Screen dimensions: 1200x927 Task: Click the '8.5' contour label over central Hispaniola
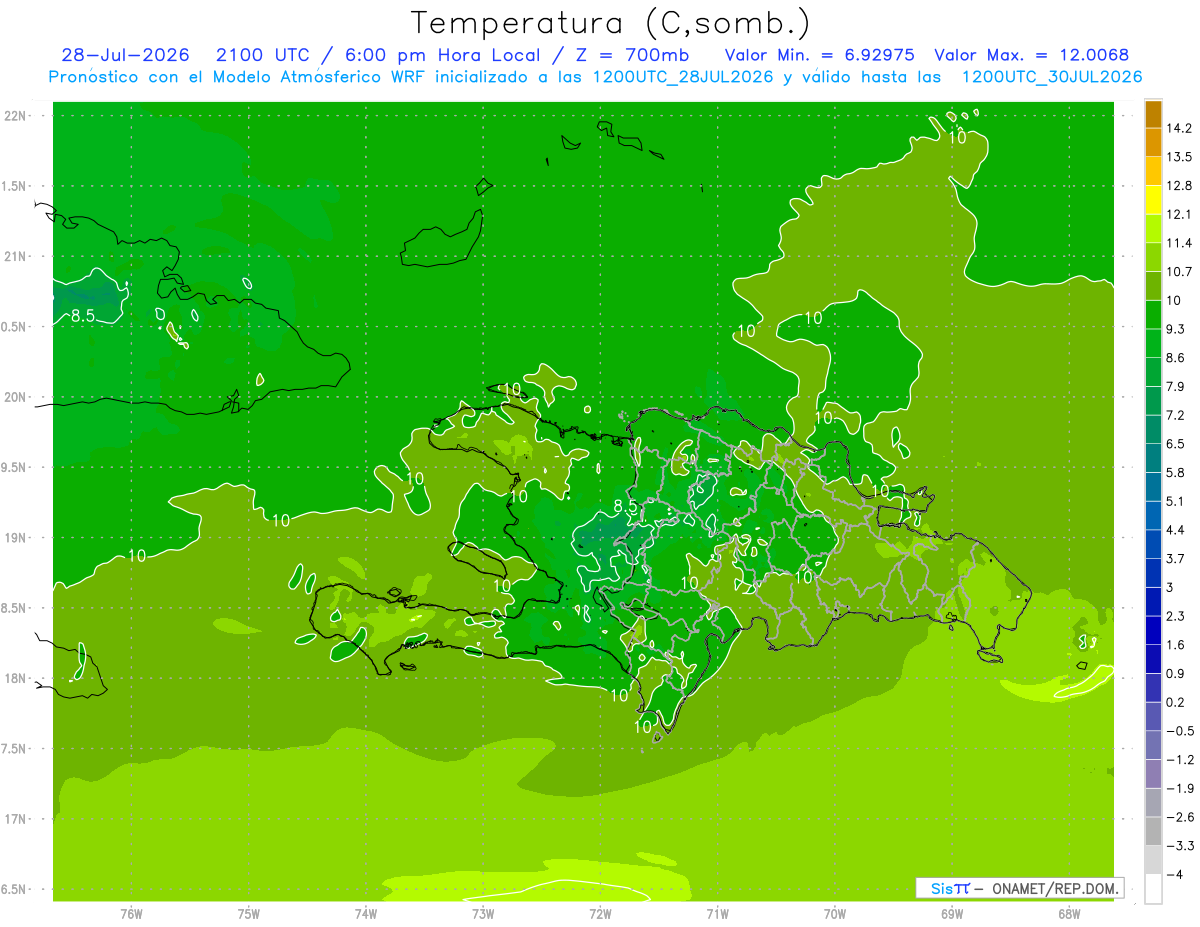[x=626, y=505]
